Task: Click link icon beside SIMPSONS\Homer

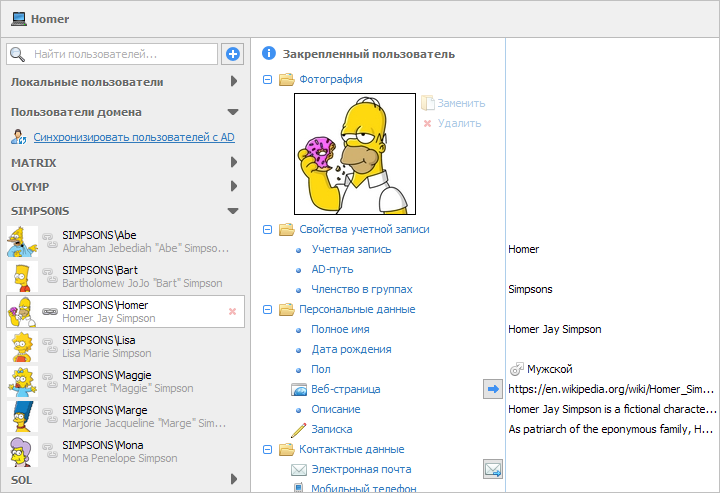Action: (x=50, y=311)
